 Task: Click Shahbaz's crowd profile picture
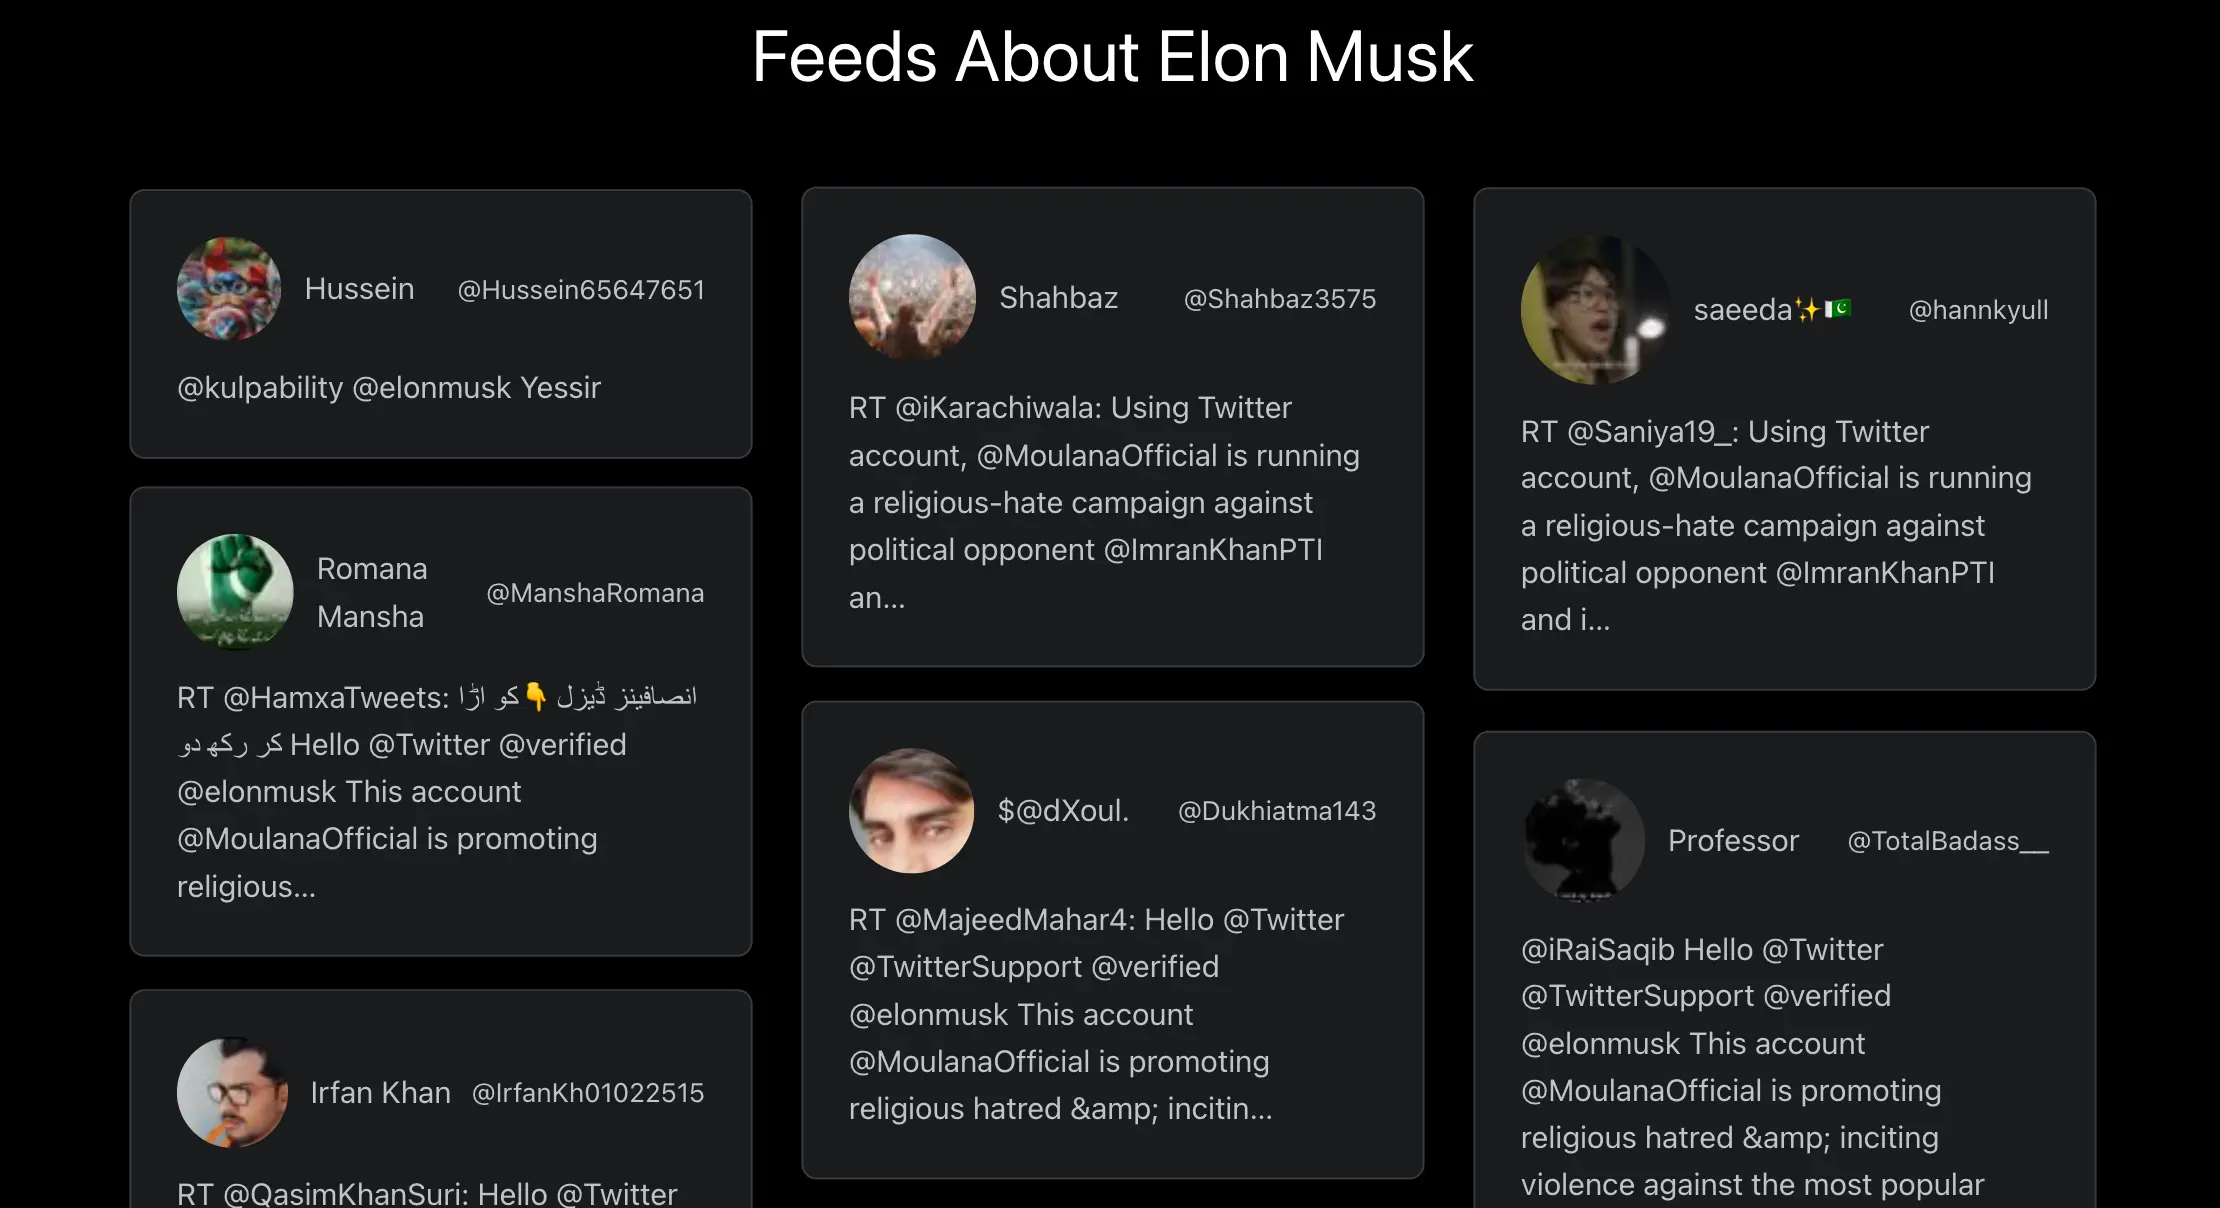(x=912, y=297)
